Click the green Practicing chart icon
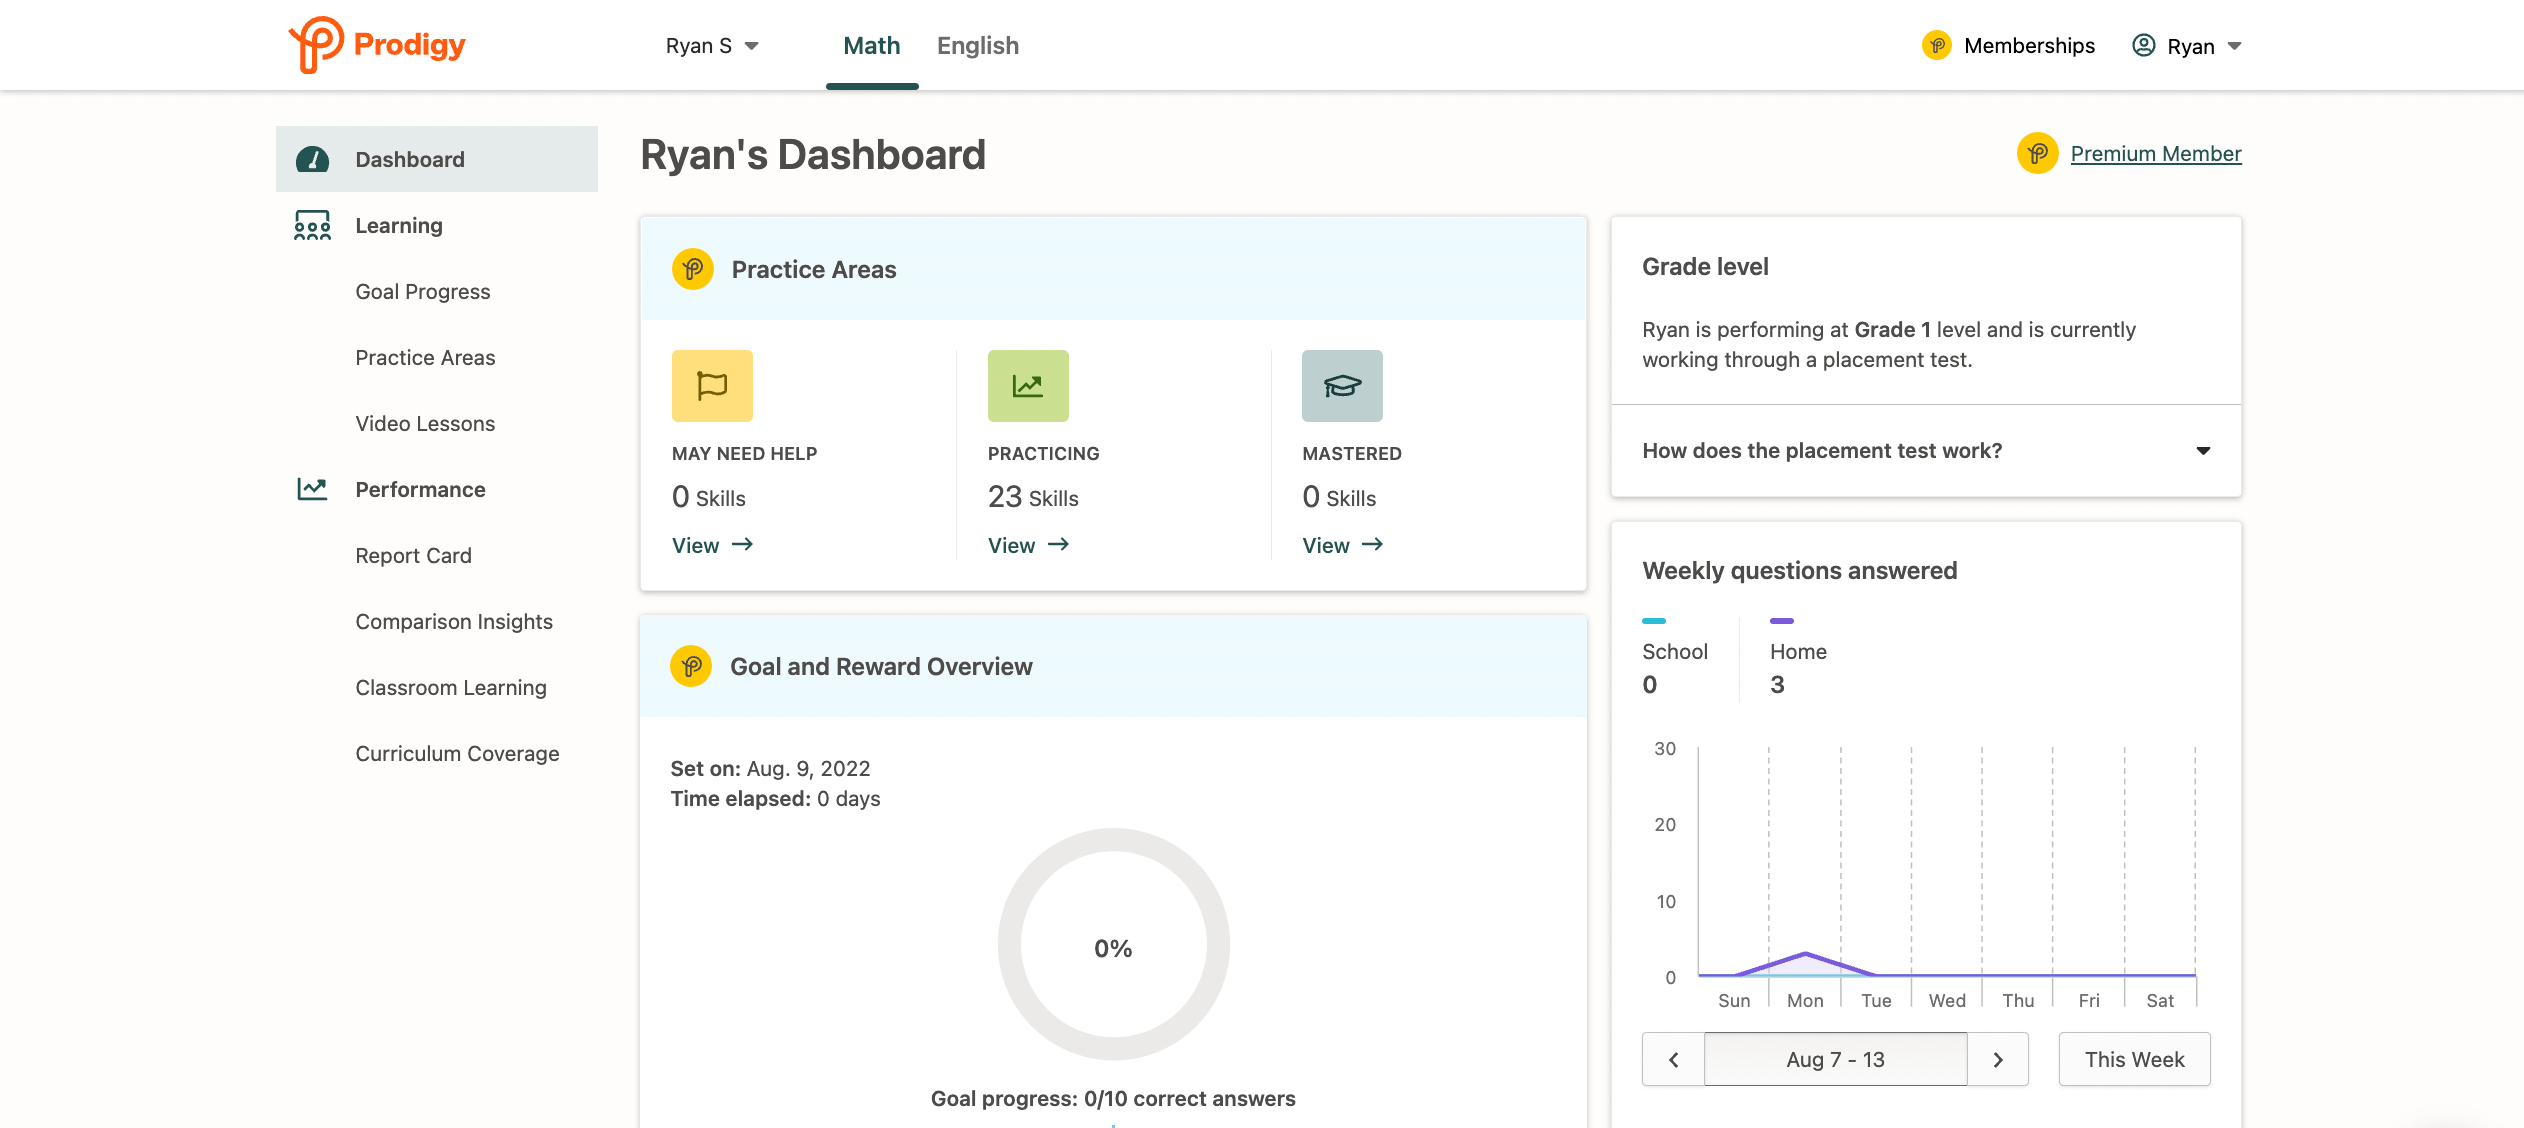The image size is (2524, 1128). point(1028,385)
